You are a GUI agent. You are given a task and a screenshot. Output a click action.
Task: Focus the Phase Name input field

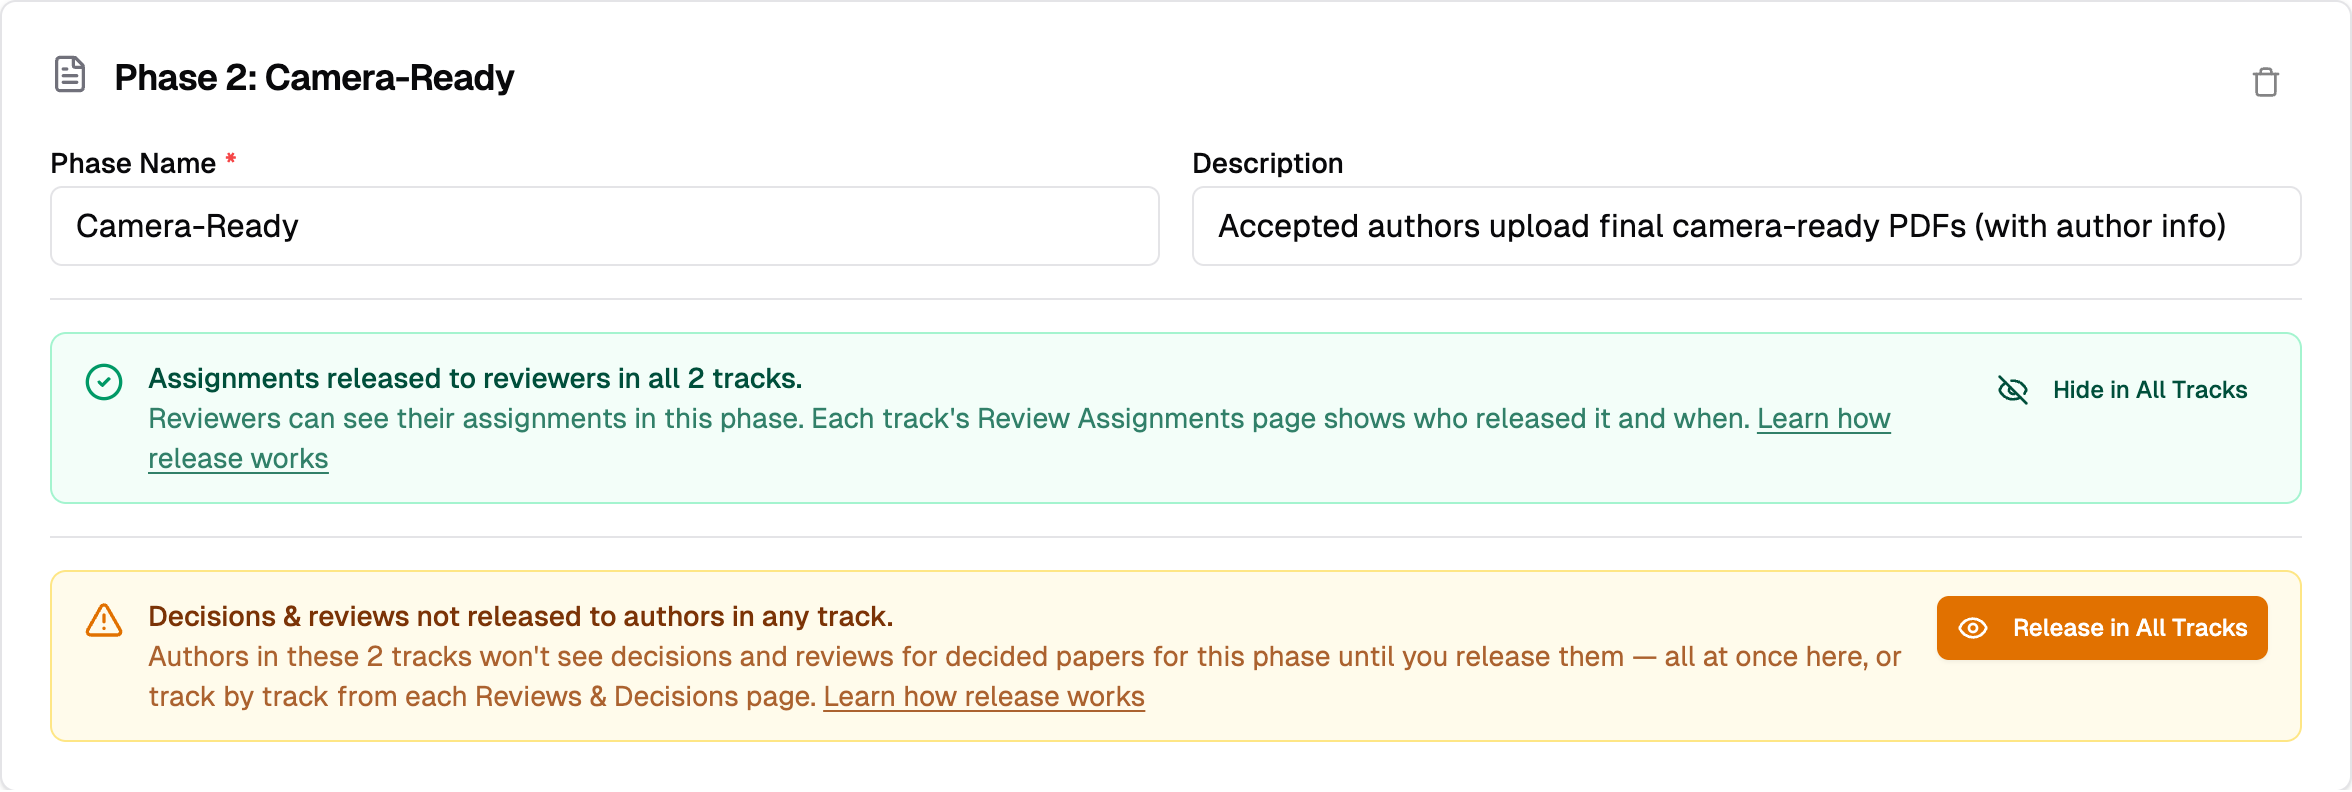click(605, 226)
